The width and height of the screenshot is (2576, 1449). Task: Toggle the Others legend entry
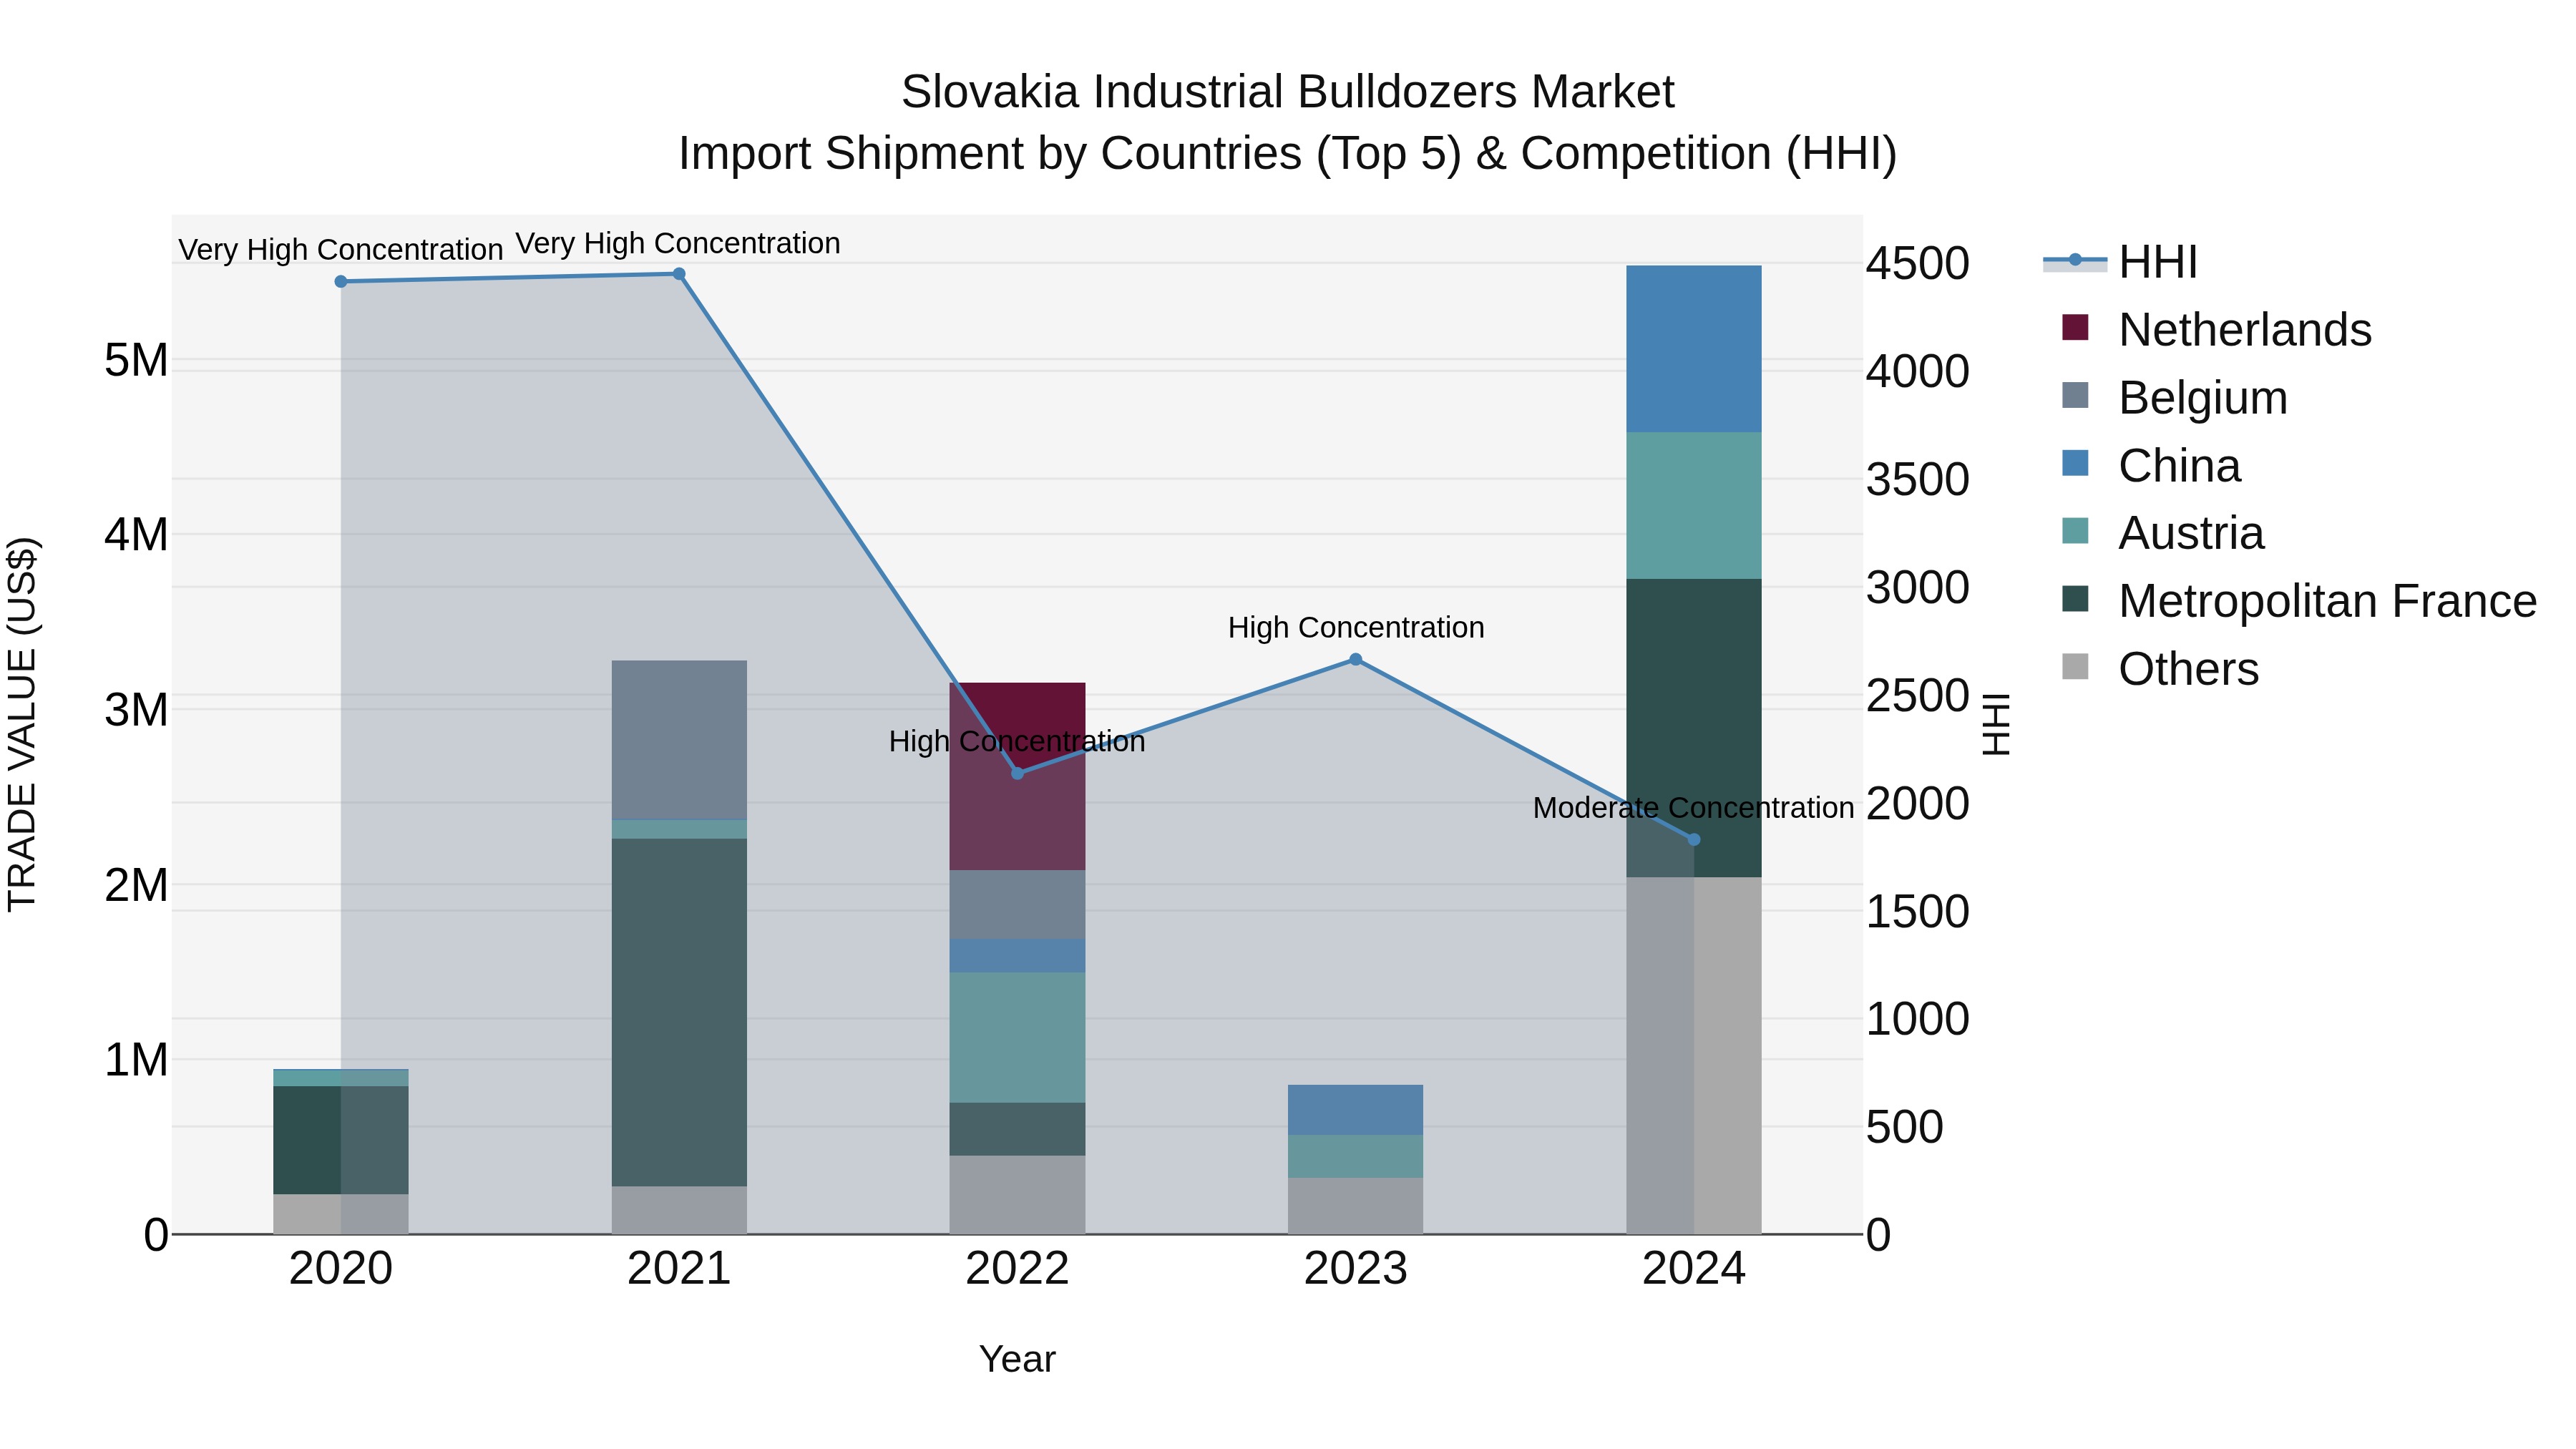pyautogui.click(x=2160, y=668)
